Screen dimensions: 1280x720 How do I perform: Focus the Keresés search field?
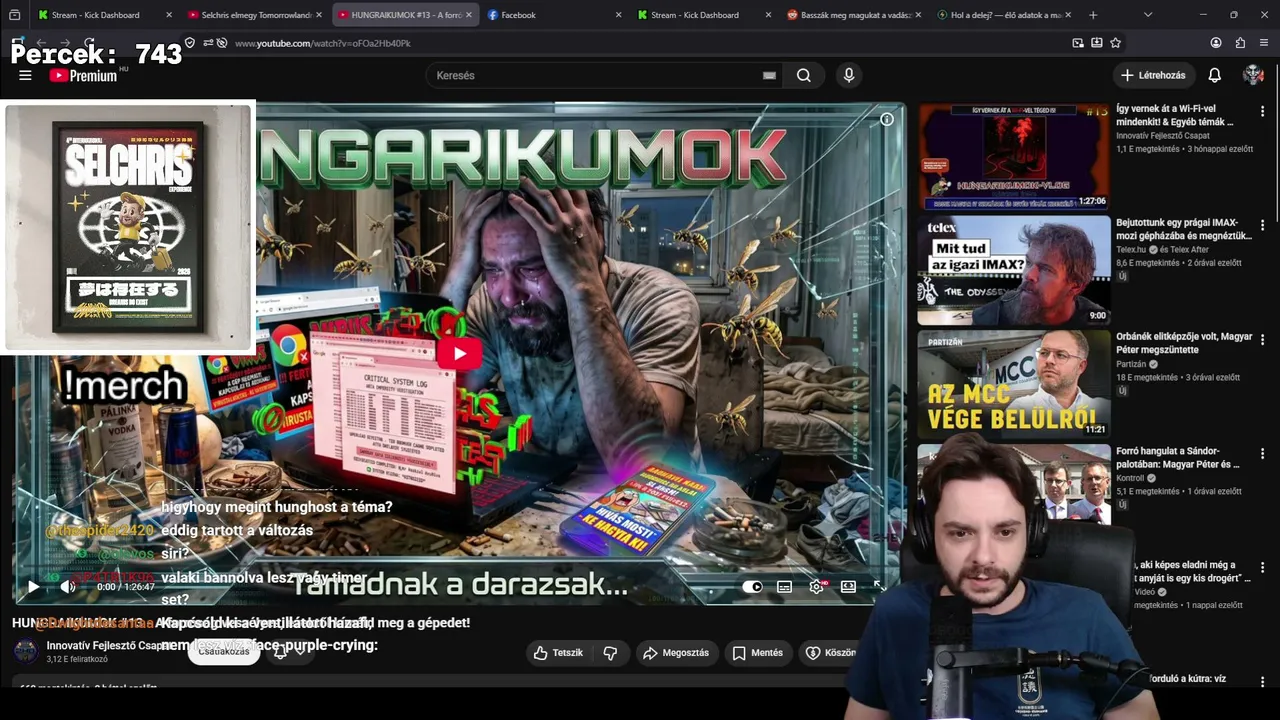coord(605,75)
